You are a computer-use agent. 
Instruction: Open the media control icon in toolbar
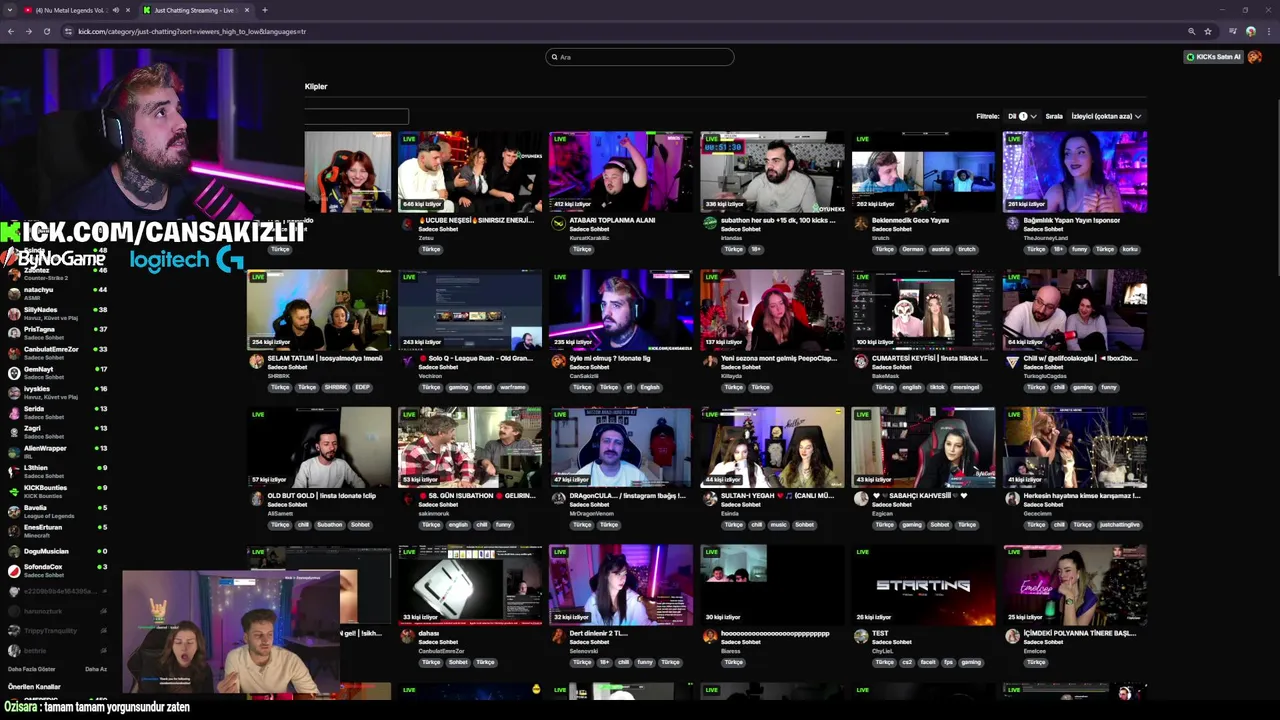[1233, 31]
